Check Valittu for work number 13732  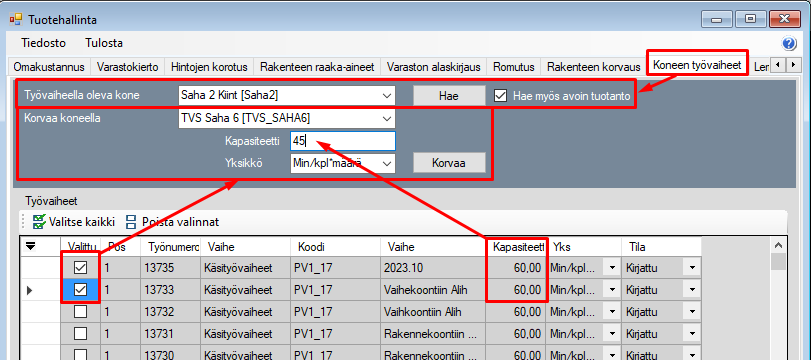(80, 312)
